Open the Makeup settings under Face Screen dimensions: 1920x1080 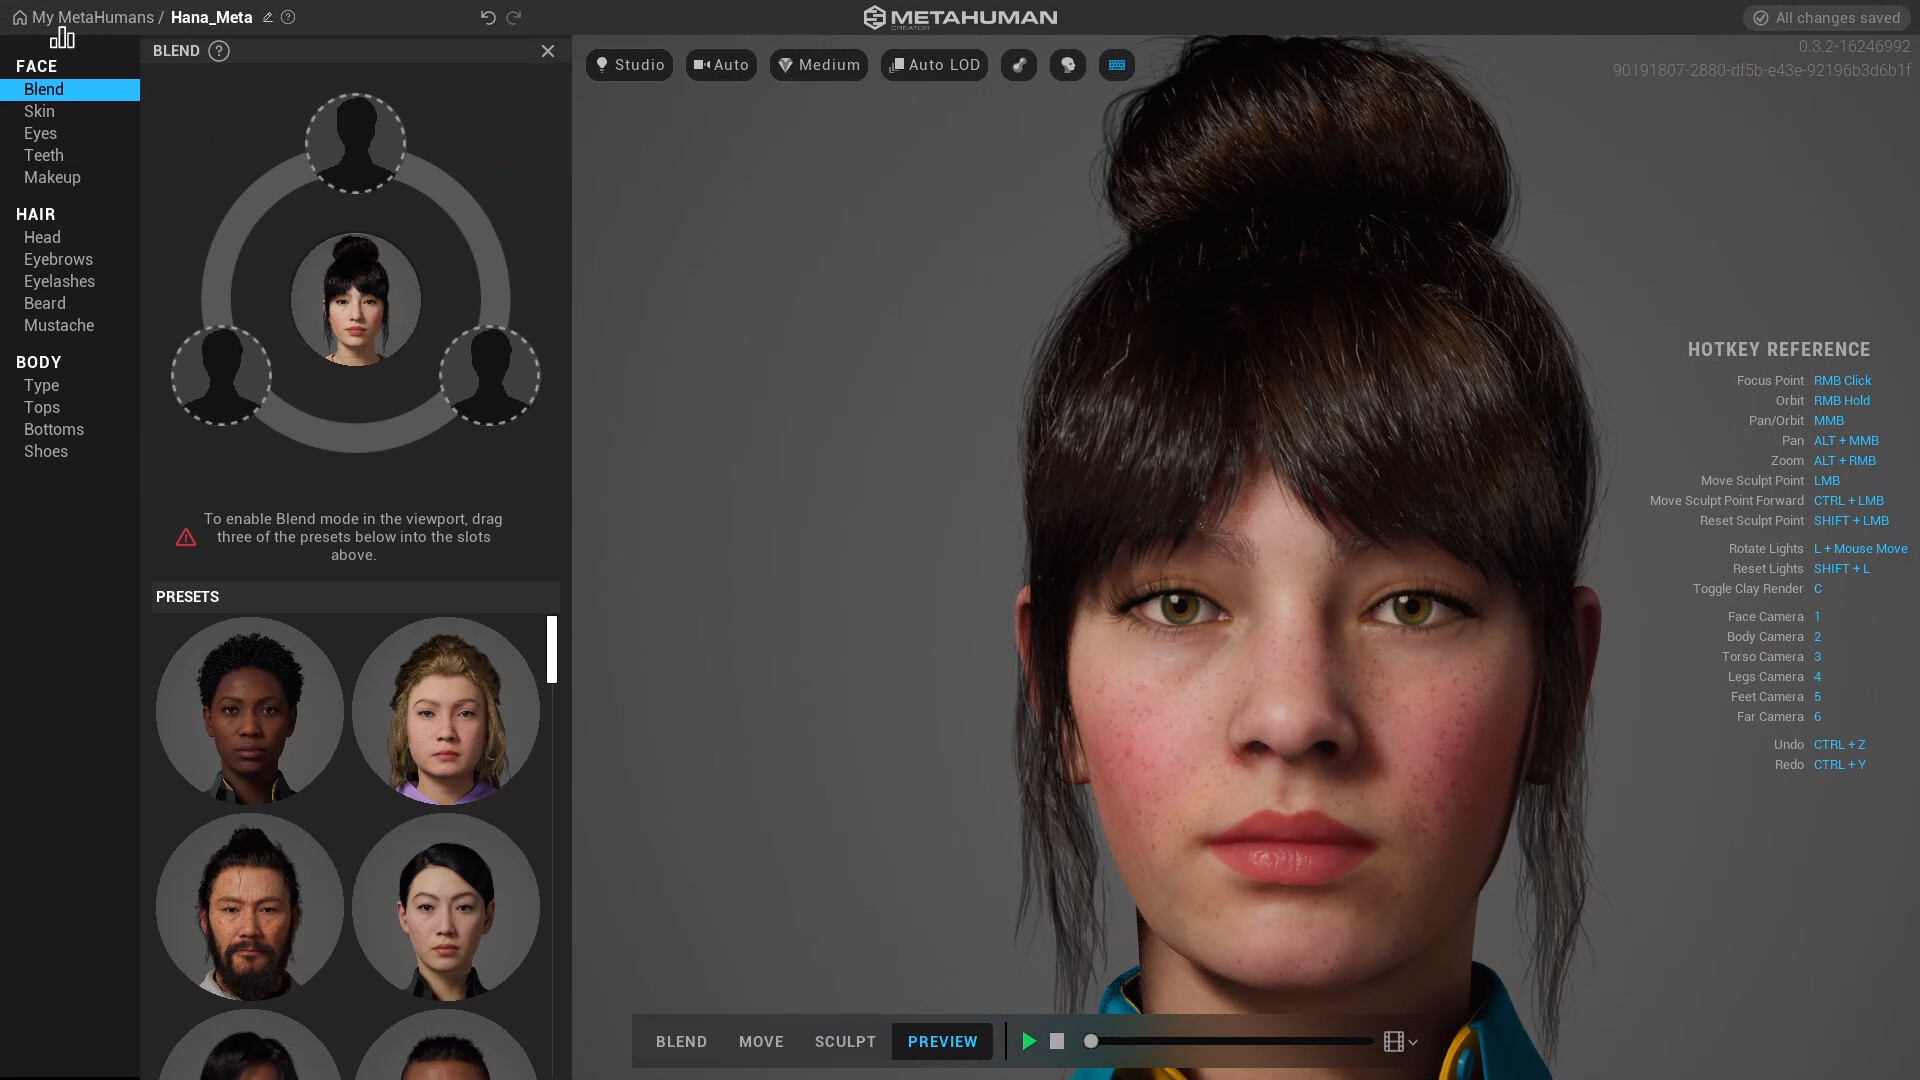tap(52, 177)
